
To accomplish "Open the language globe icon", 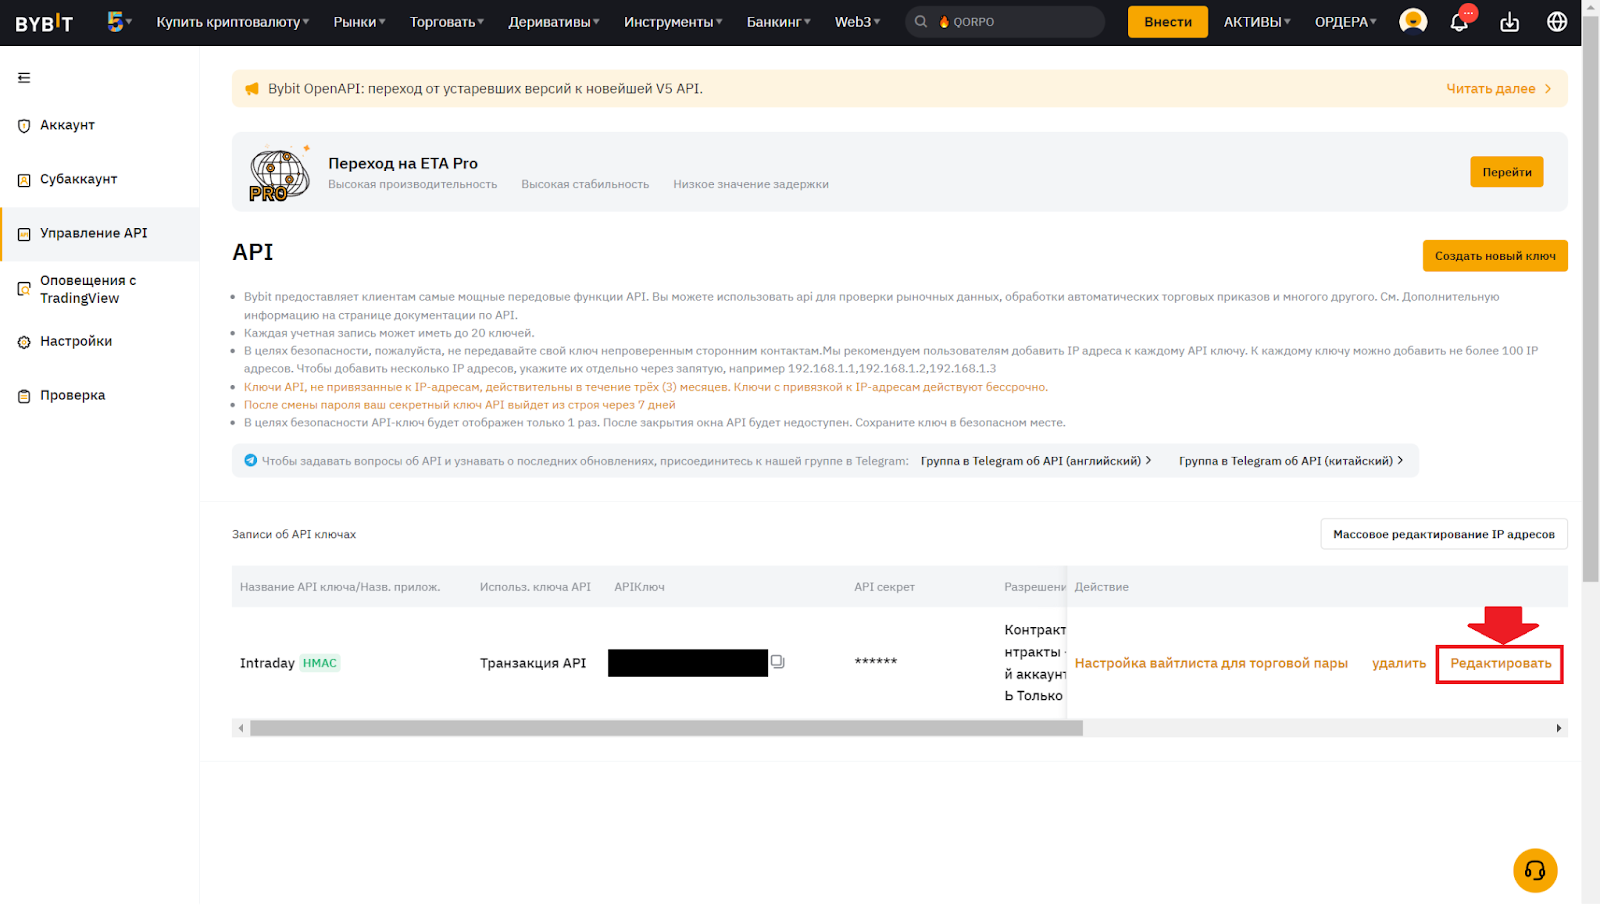I will click(1557, 22).
